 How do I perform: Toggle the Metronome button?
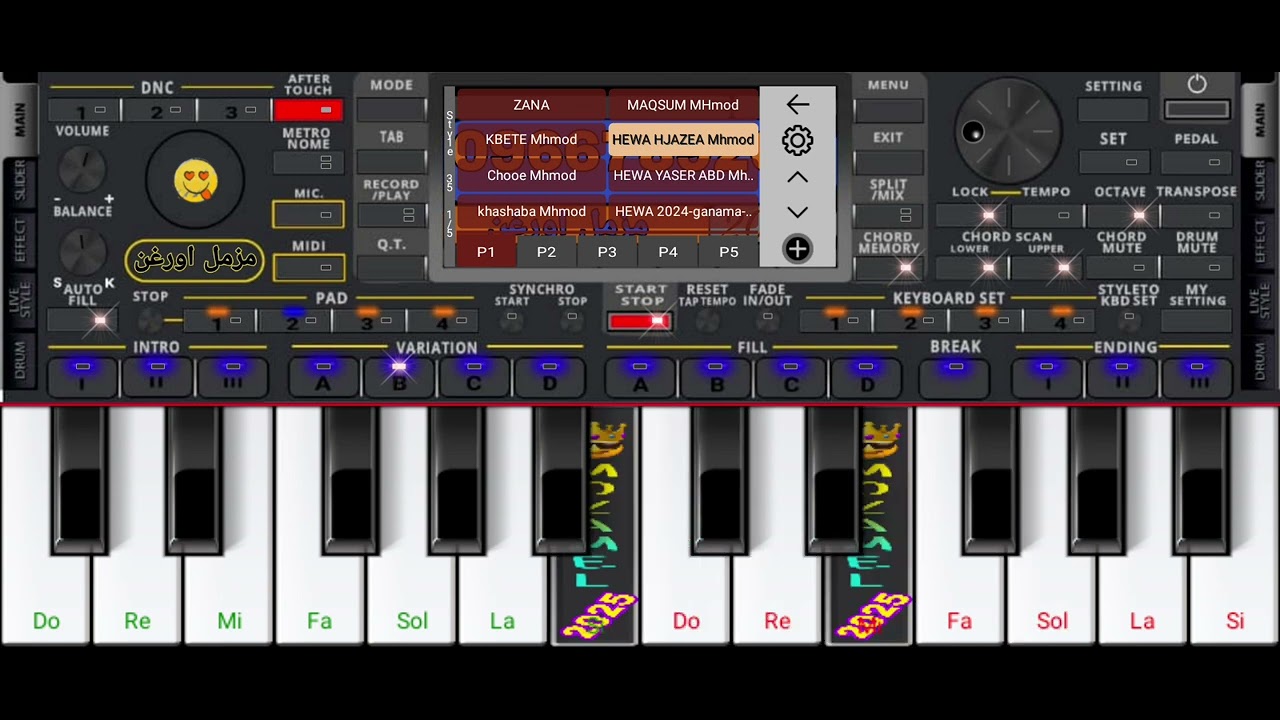tap(308, 162)
